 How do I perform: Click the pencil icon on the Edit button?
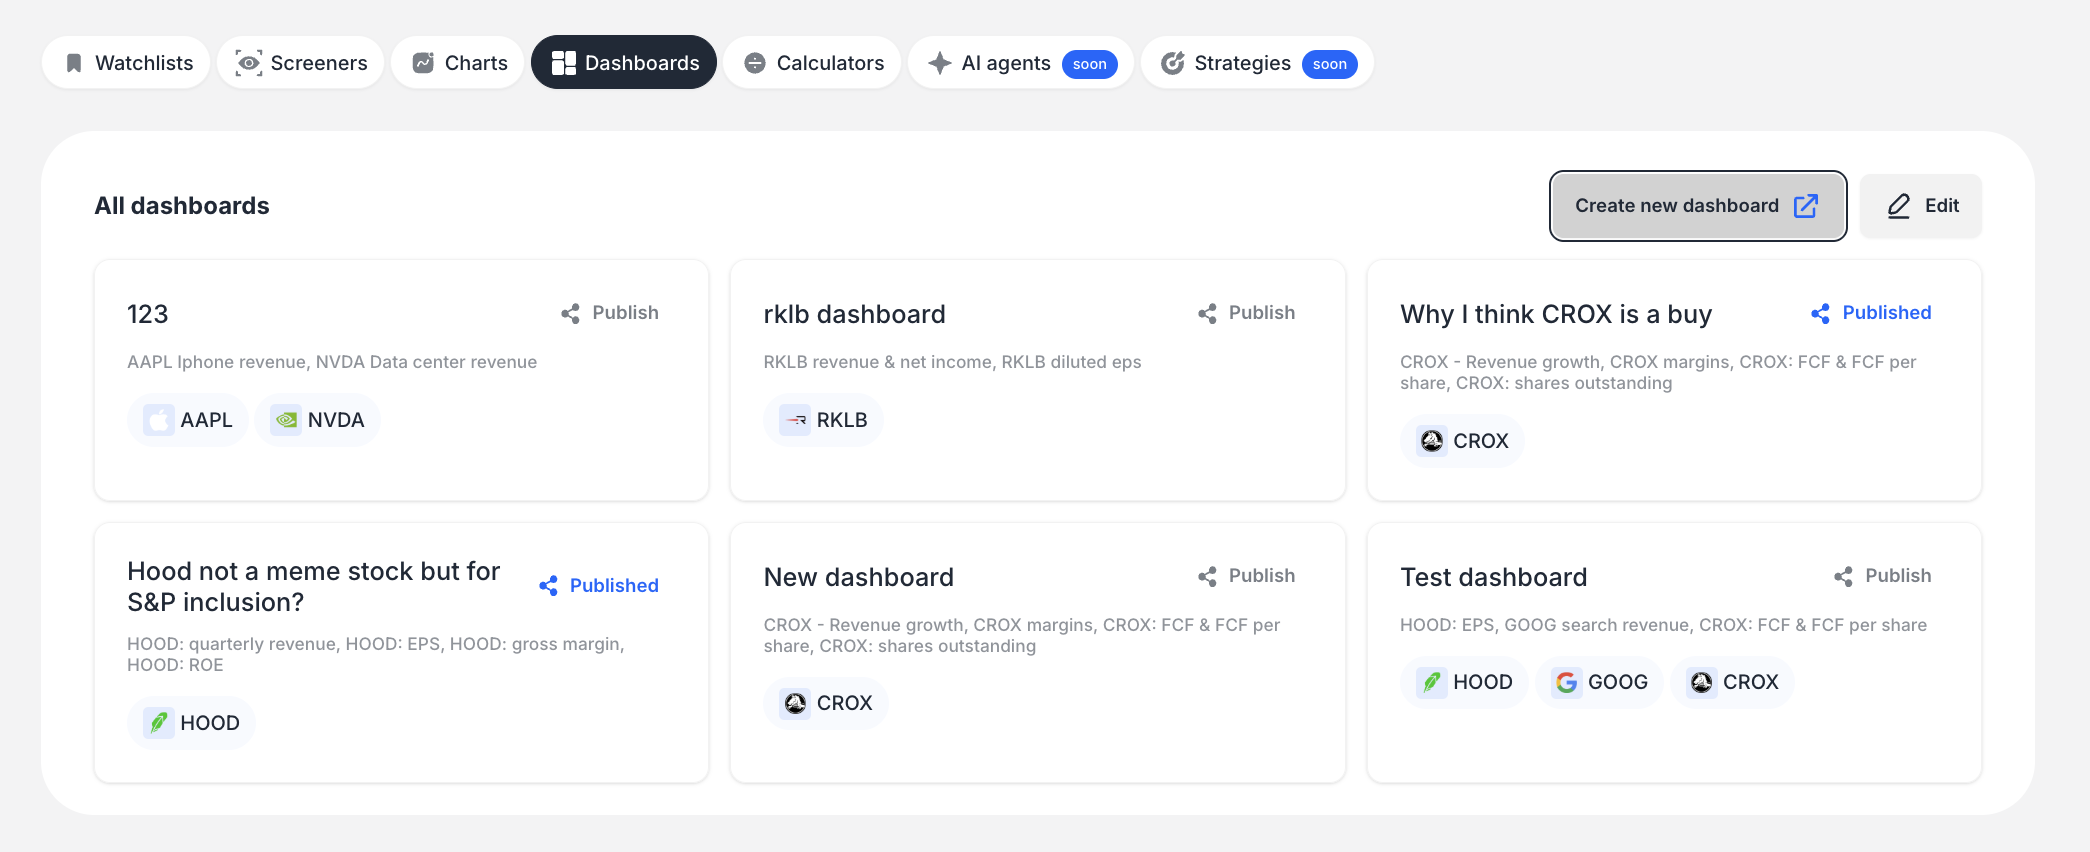click(1899, 206)
